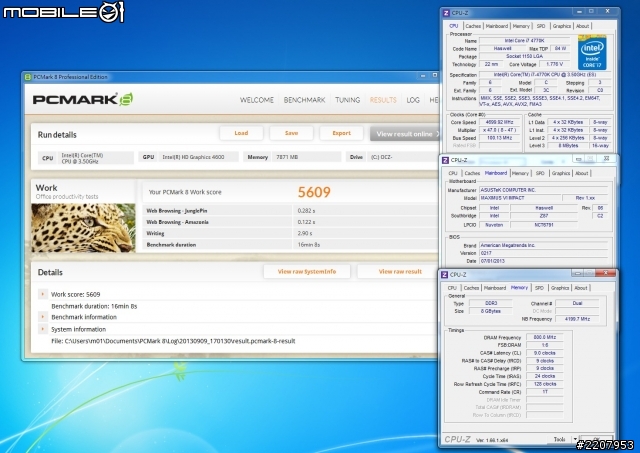Click the DRAM Frequency 800.0 MHz field

tap(544, 337)
